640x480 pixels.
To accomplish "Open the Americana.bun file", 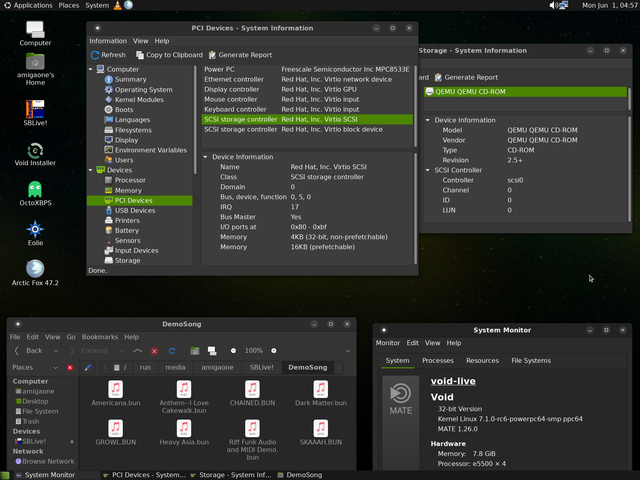I will click(116, 393).
